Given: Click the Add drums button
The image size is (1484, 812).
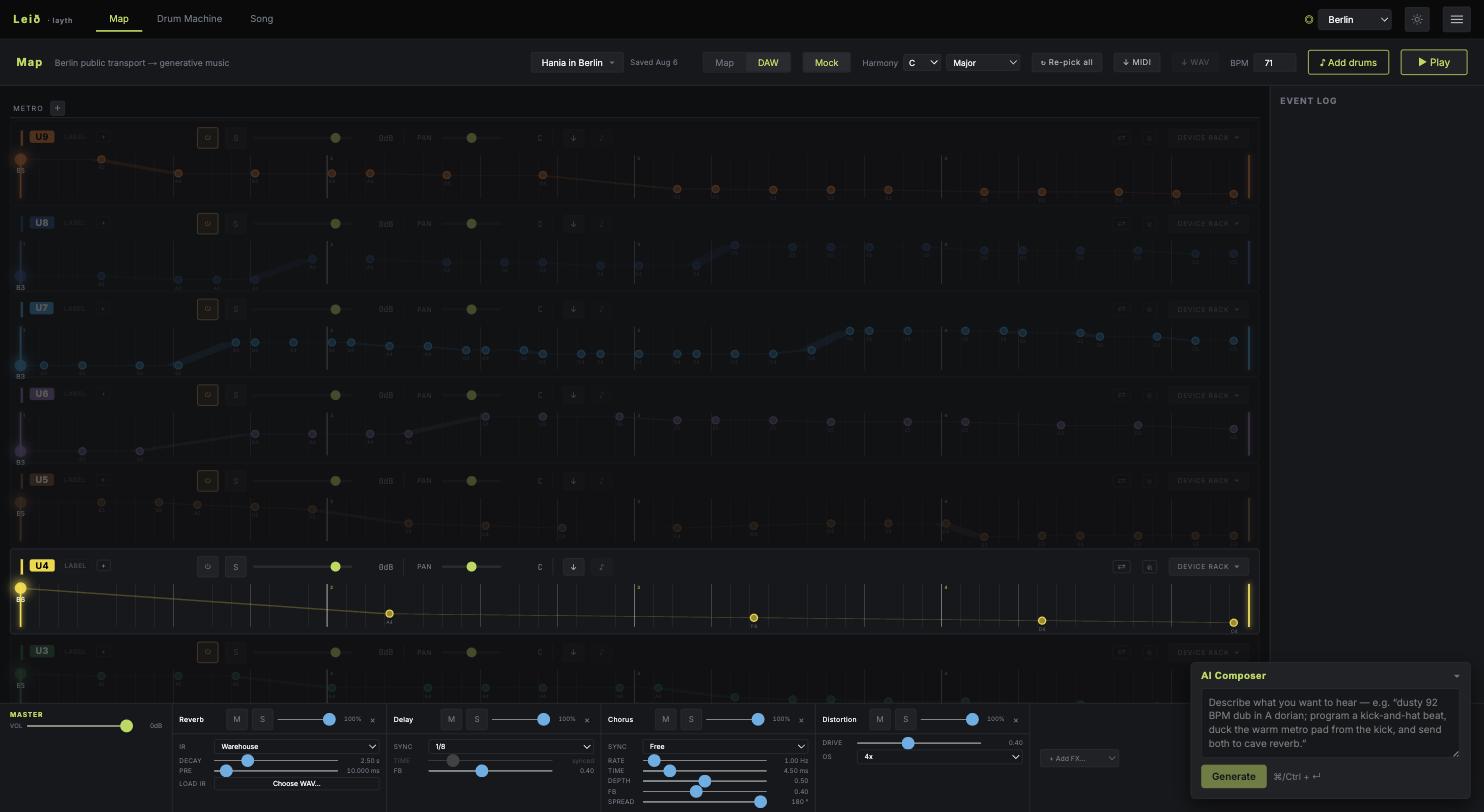Looking at the screenshot, I should (1348, 62).
